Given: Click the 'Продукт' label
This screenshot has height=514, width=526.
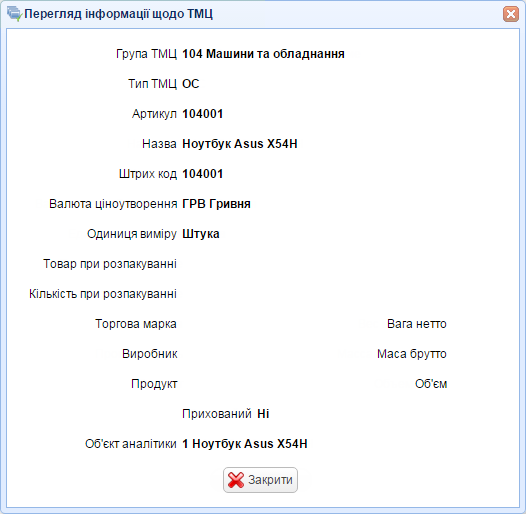Looking at the screenshot, I should [154, 384].
